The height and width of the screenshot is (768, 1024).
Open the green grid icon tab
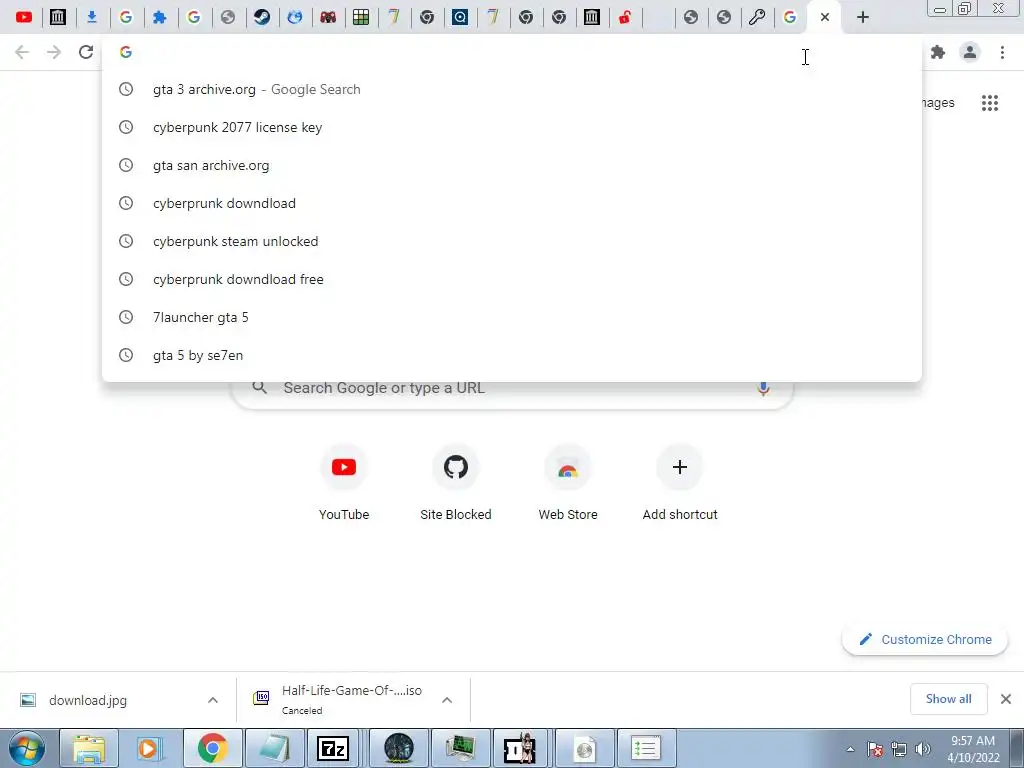361,17
